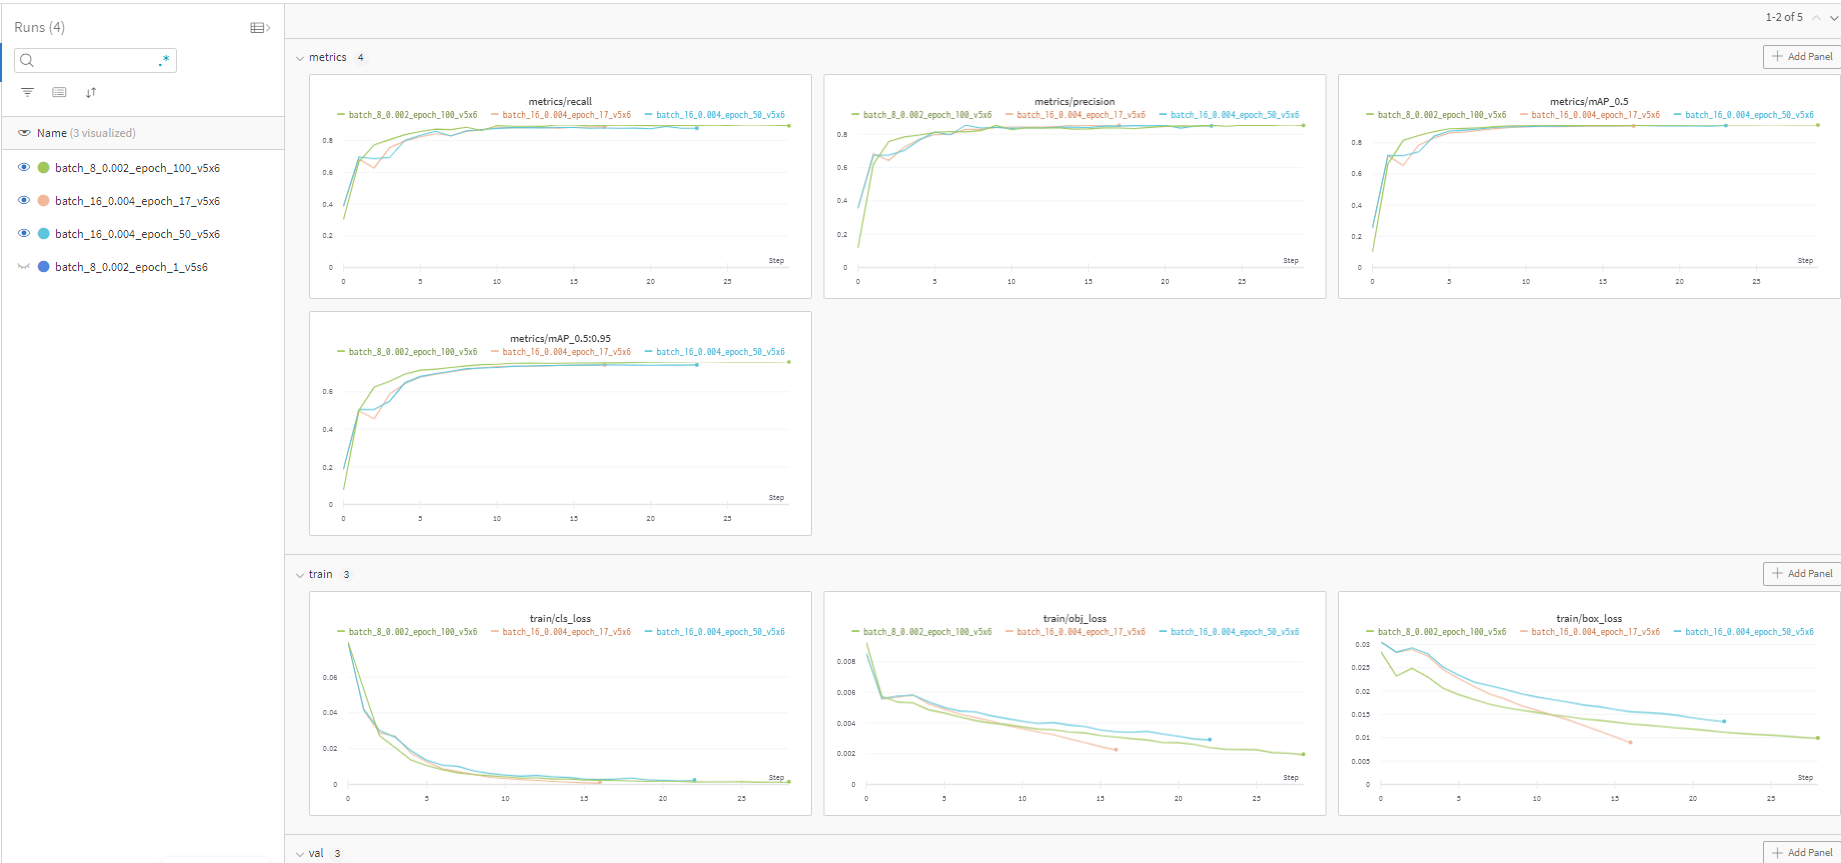Add Panel in val section
This screenshot has height=863, width=1841.
tap(1802, 853)
